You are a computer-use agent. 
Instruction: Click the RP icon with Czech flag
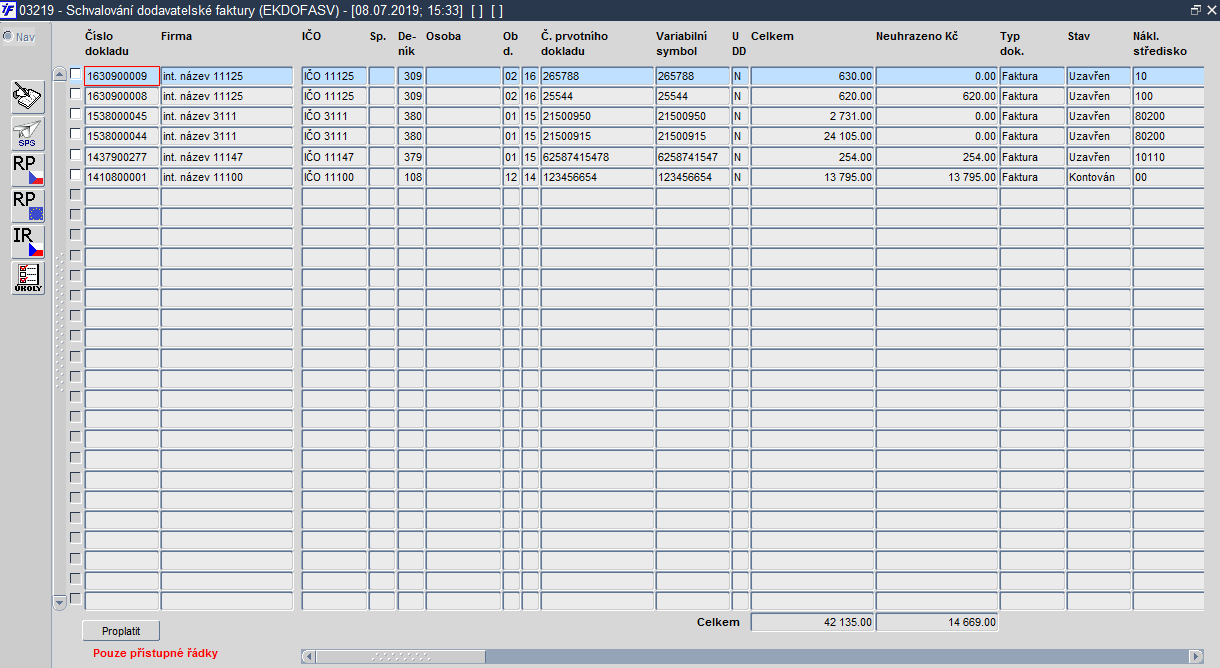click(28, 170)
